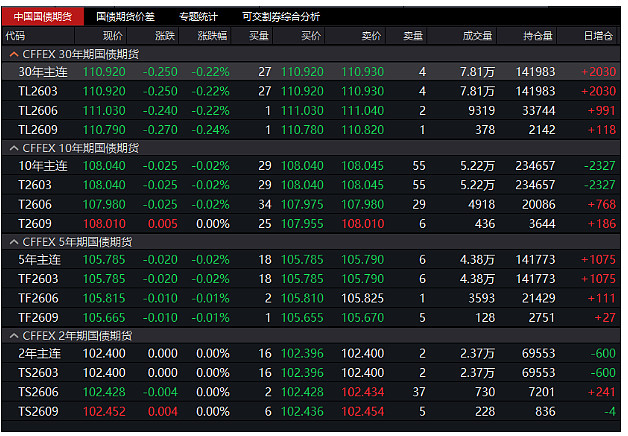Click TF2609 daily position change +27
The height and width of the screenshot is (436, 628).
point(605,317)
